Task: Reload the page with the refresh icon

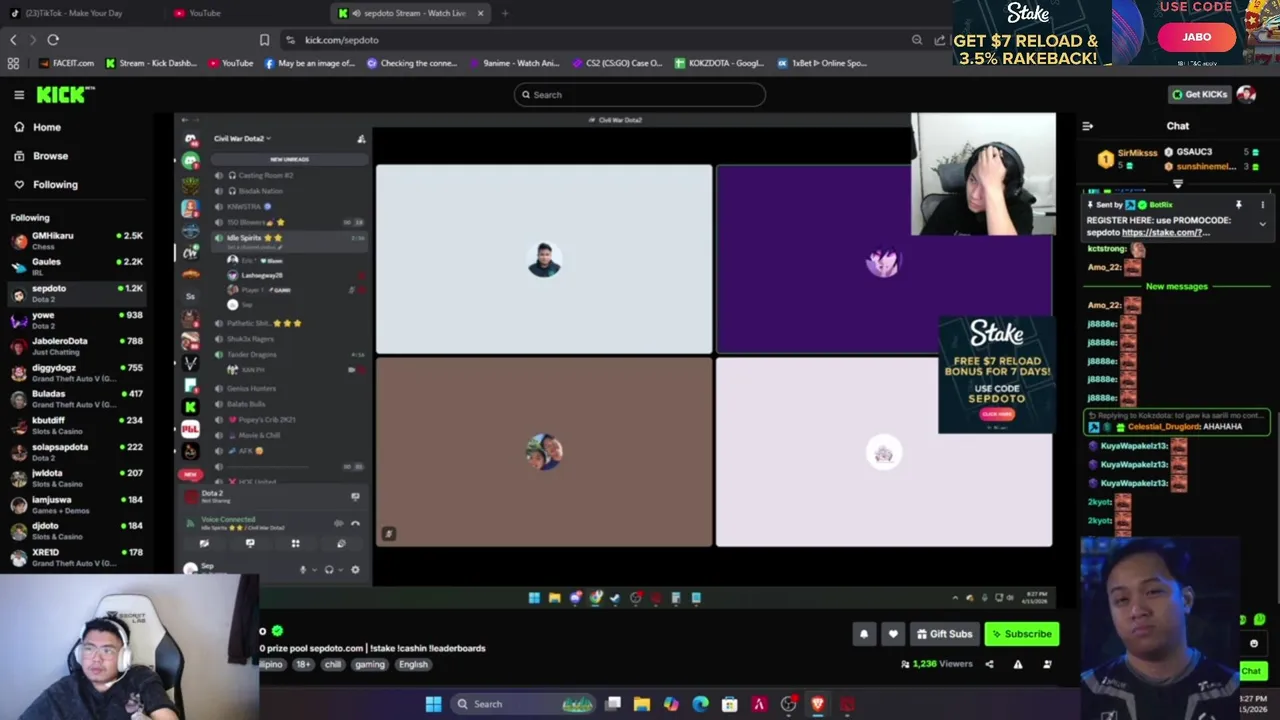Action: [x=53, y=40]
